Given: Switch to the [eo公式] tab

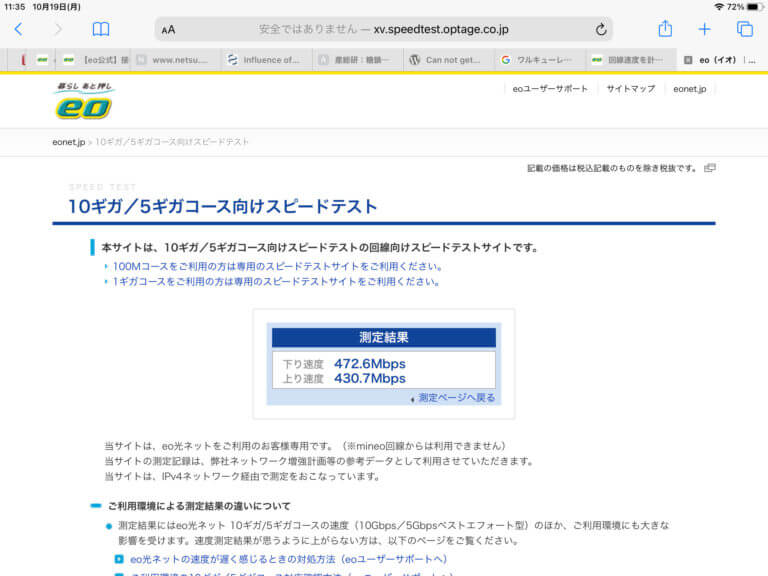Looking at the screenshot, I should [x=93, y=60].
